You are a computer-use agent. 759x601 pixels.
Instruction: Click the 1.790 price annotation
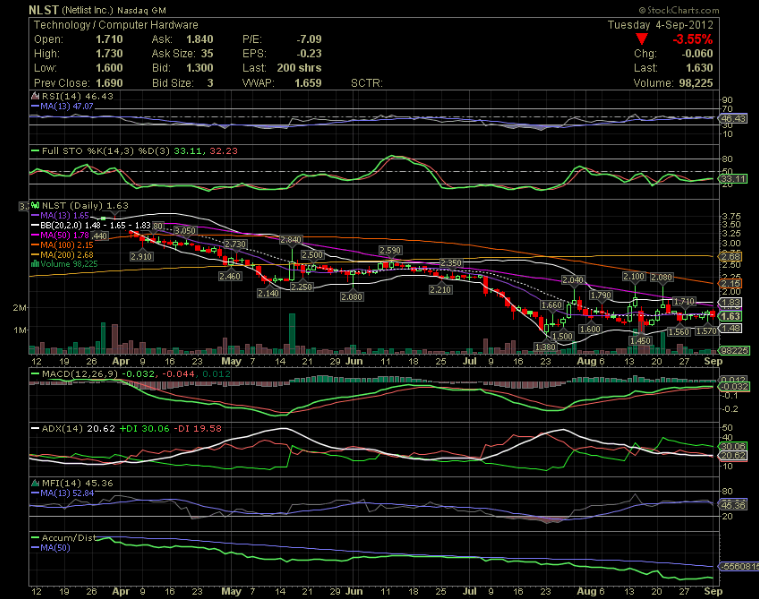click(601, 295)
